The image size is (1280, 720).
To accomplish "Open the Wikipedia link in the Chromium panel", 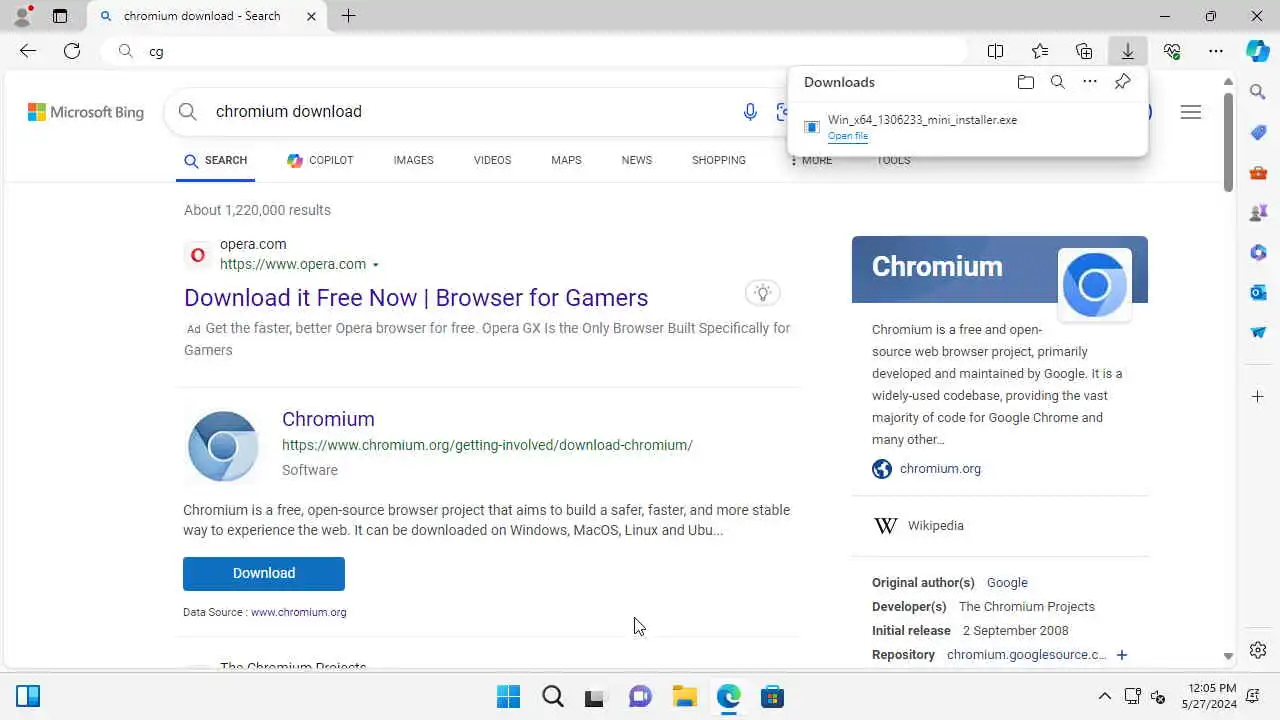I will [x=935, y=525].
